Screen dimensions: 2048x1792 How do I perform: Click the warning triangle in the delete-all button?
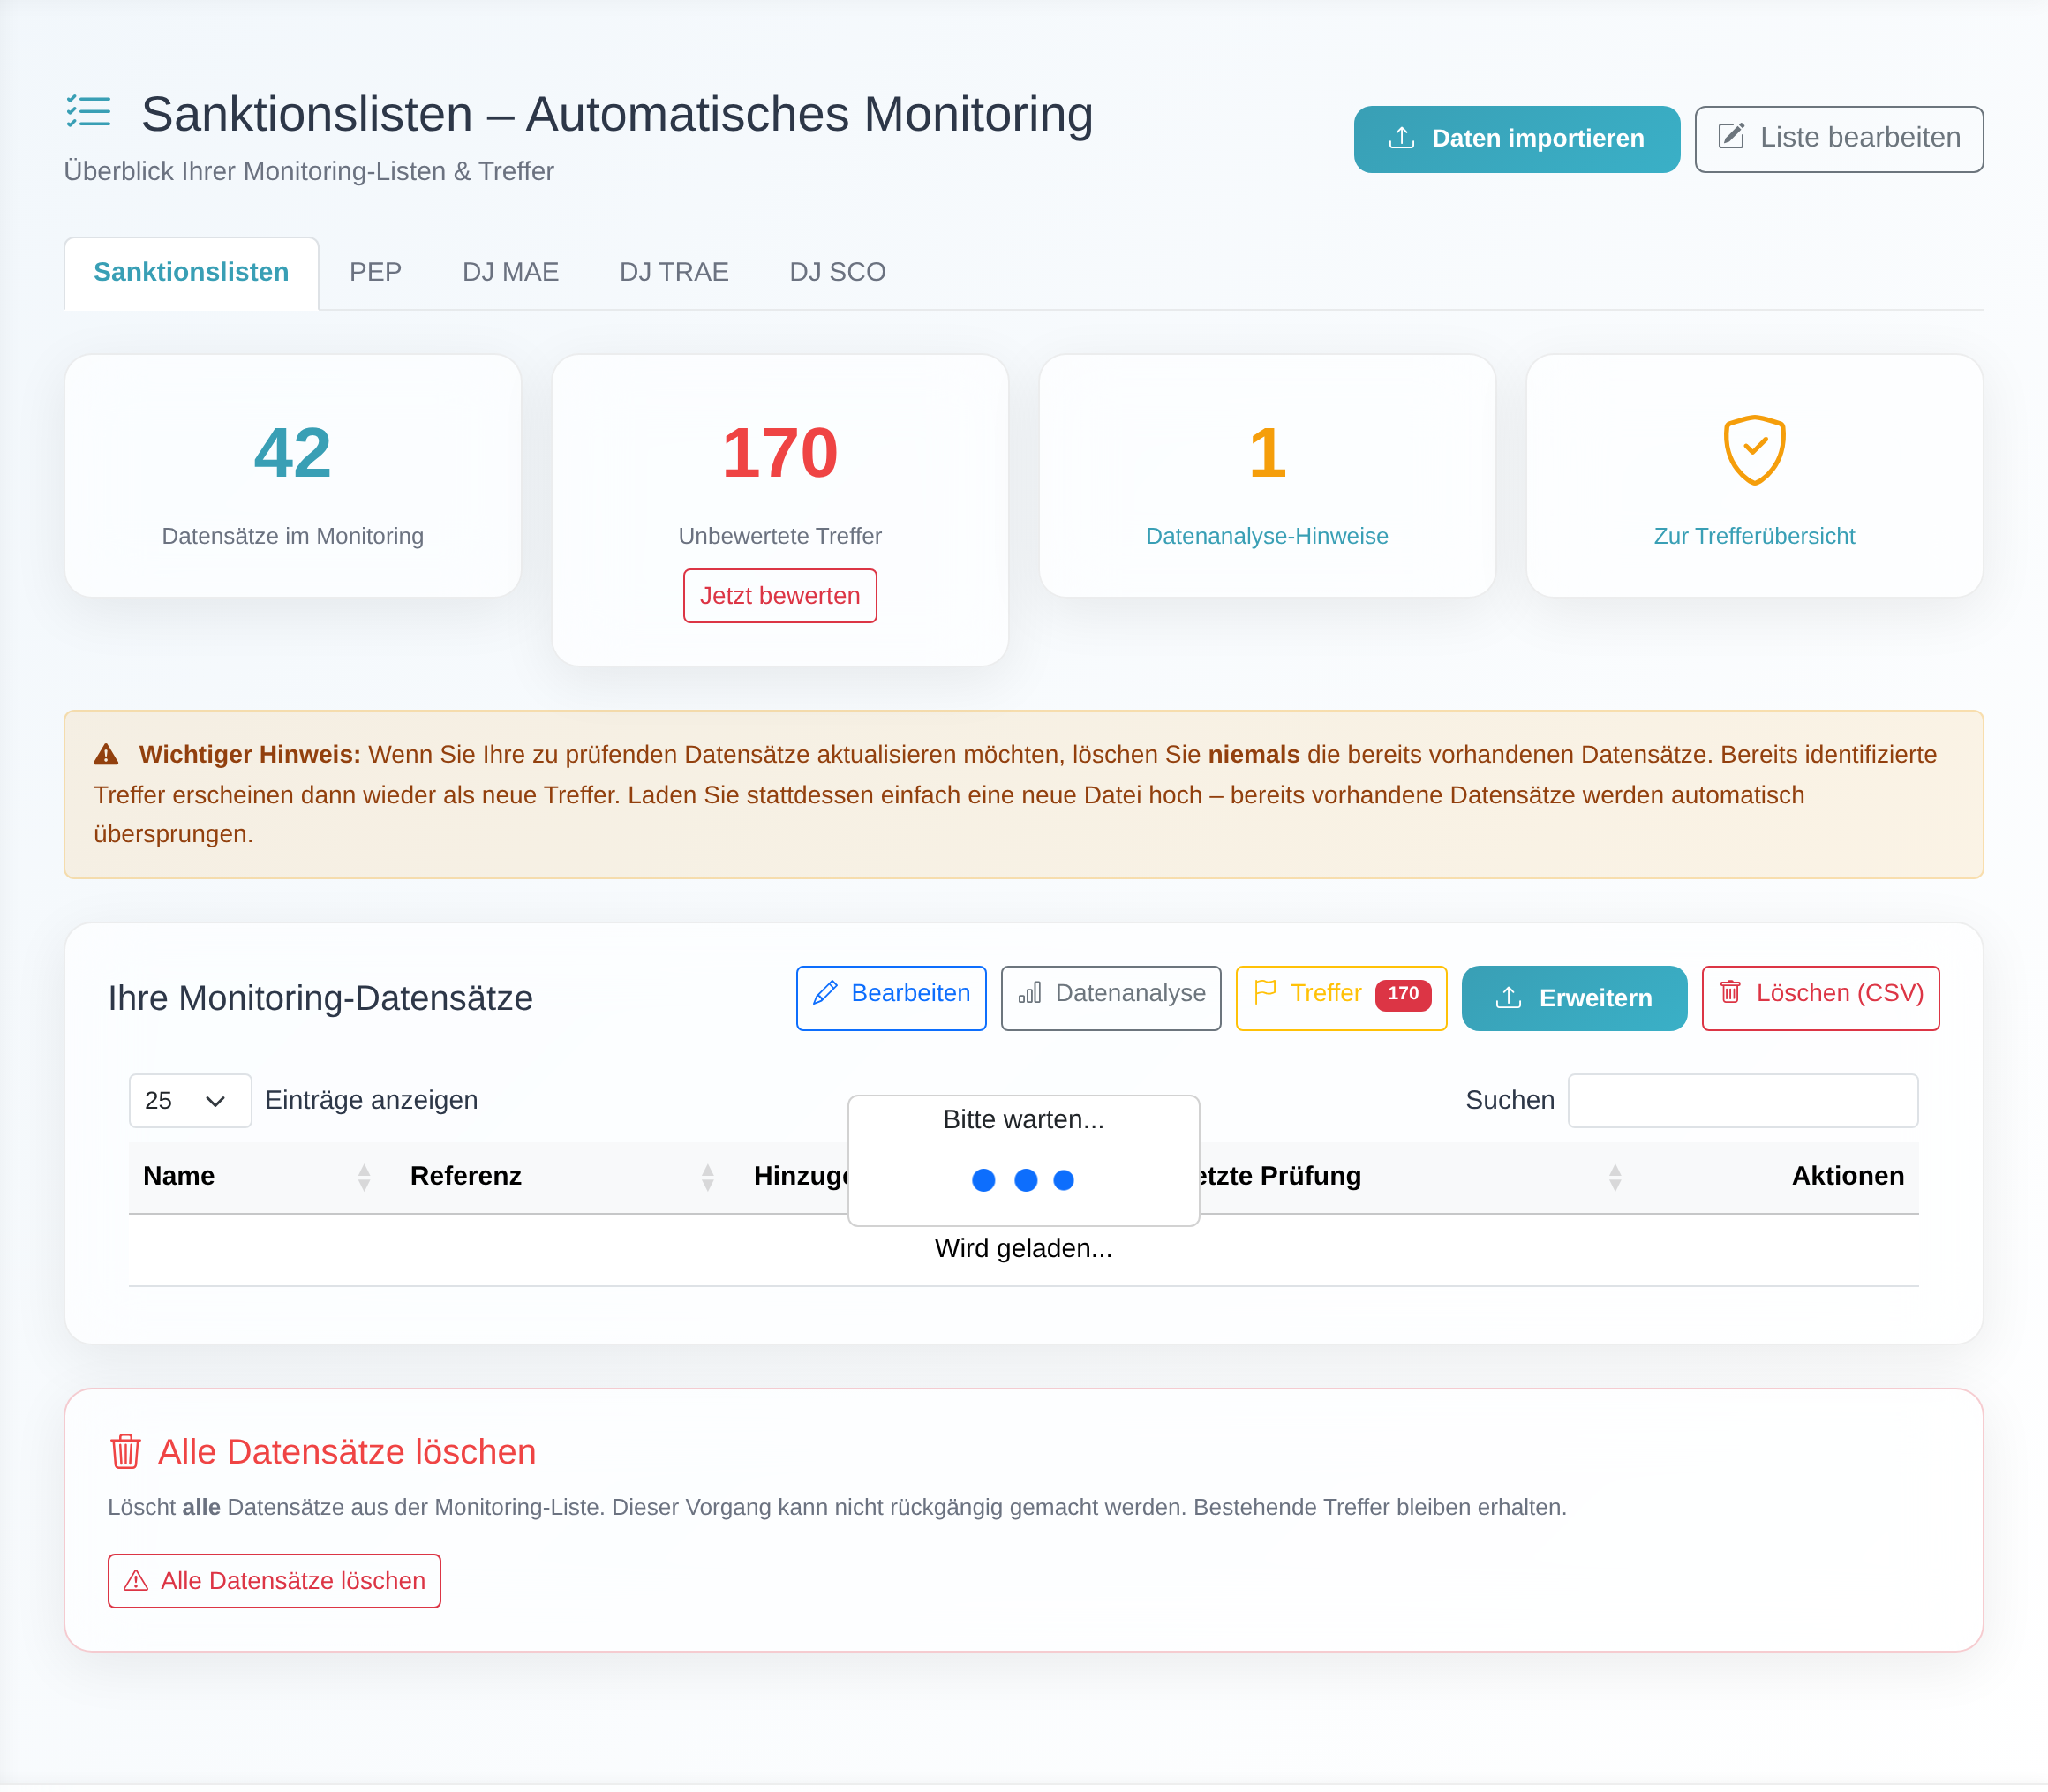click(136, 1581)
